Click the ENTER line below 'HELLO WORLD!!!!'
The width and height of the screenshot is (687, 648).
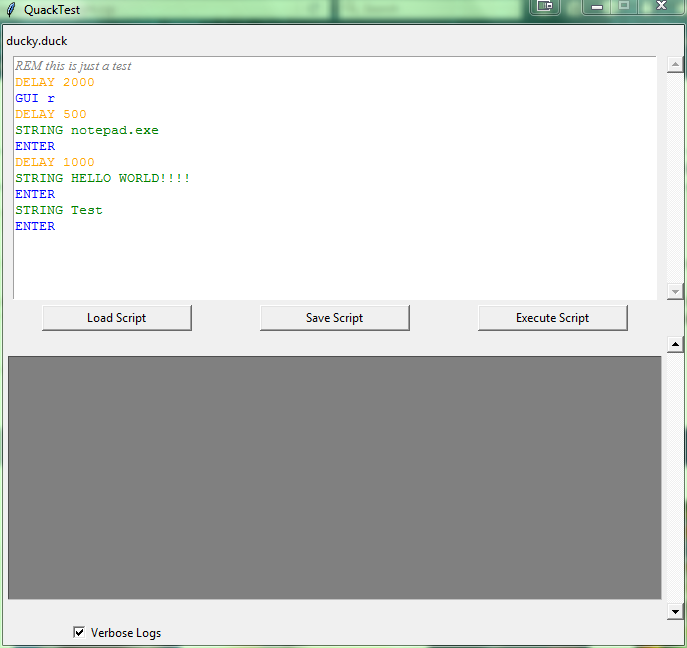35,194
